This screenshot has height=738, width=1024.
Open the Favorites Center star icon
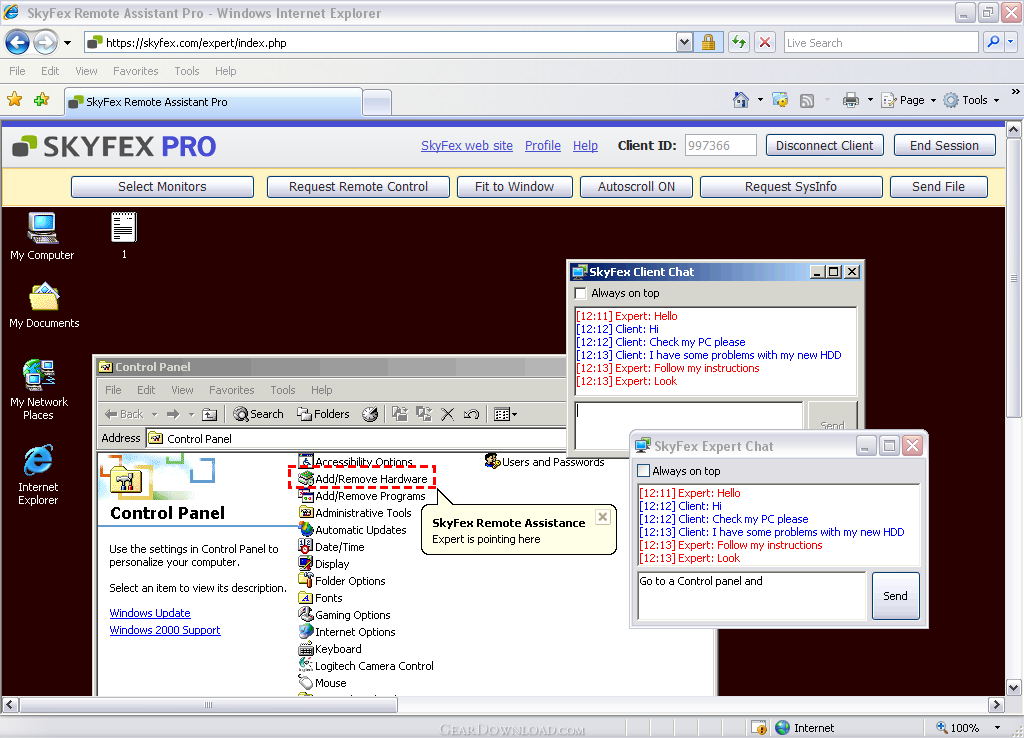[14, 100]
